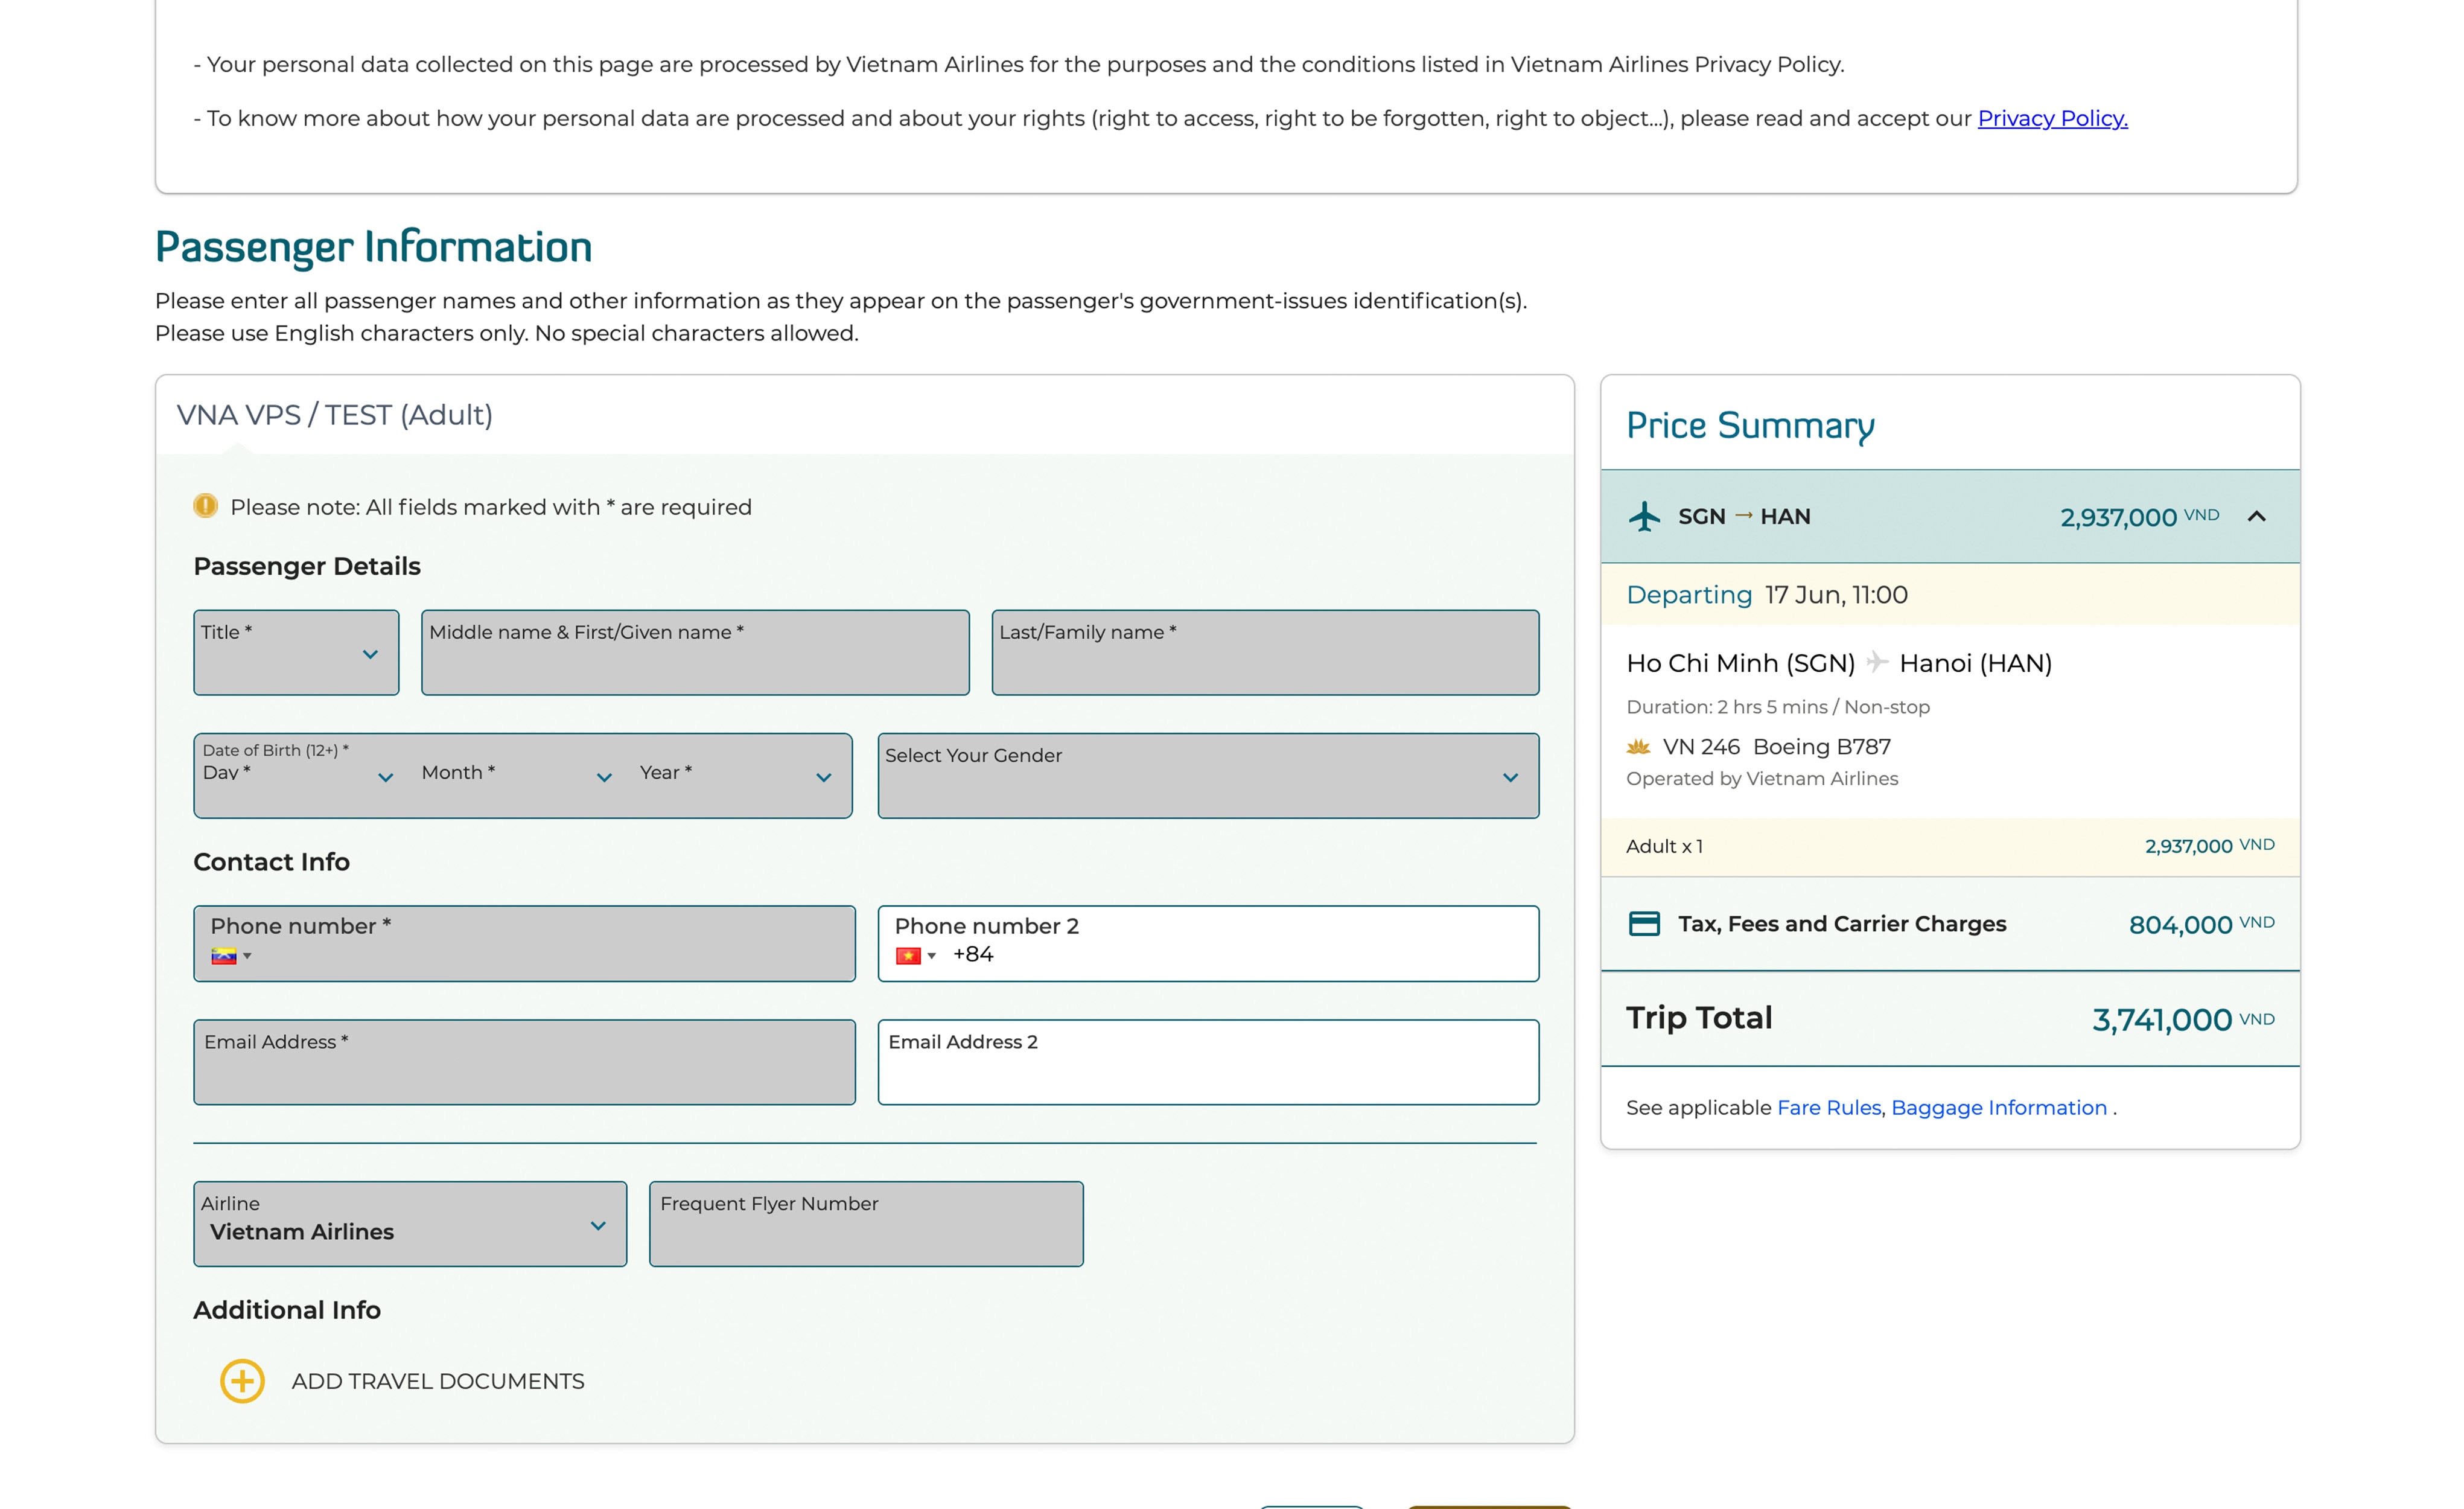Open the Title dropdown
The image size is (2464, 1509).
click(296, 653)
